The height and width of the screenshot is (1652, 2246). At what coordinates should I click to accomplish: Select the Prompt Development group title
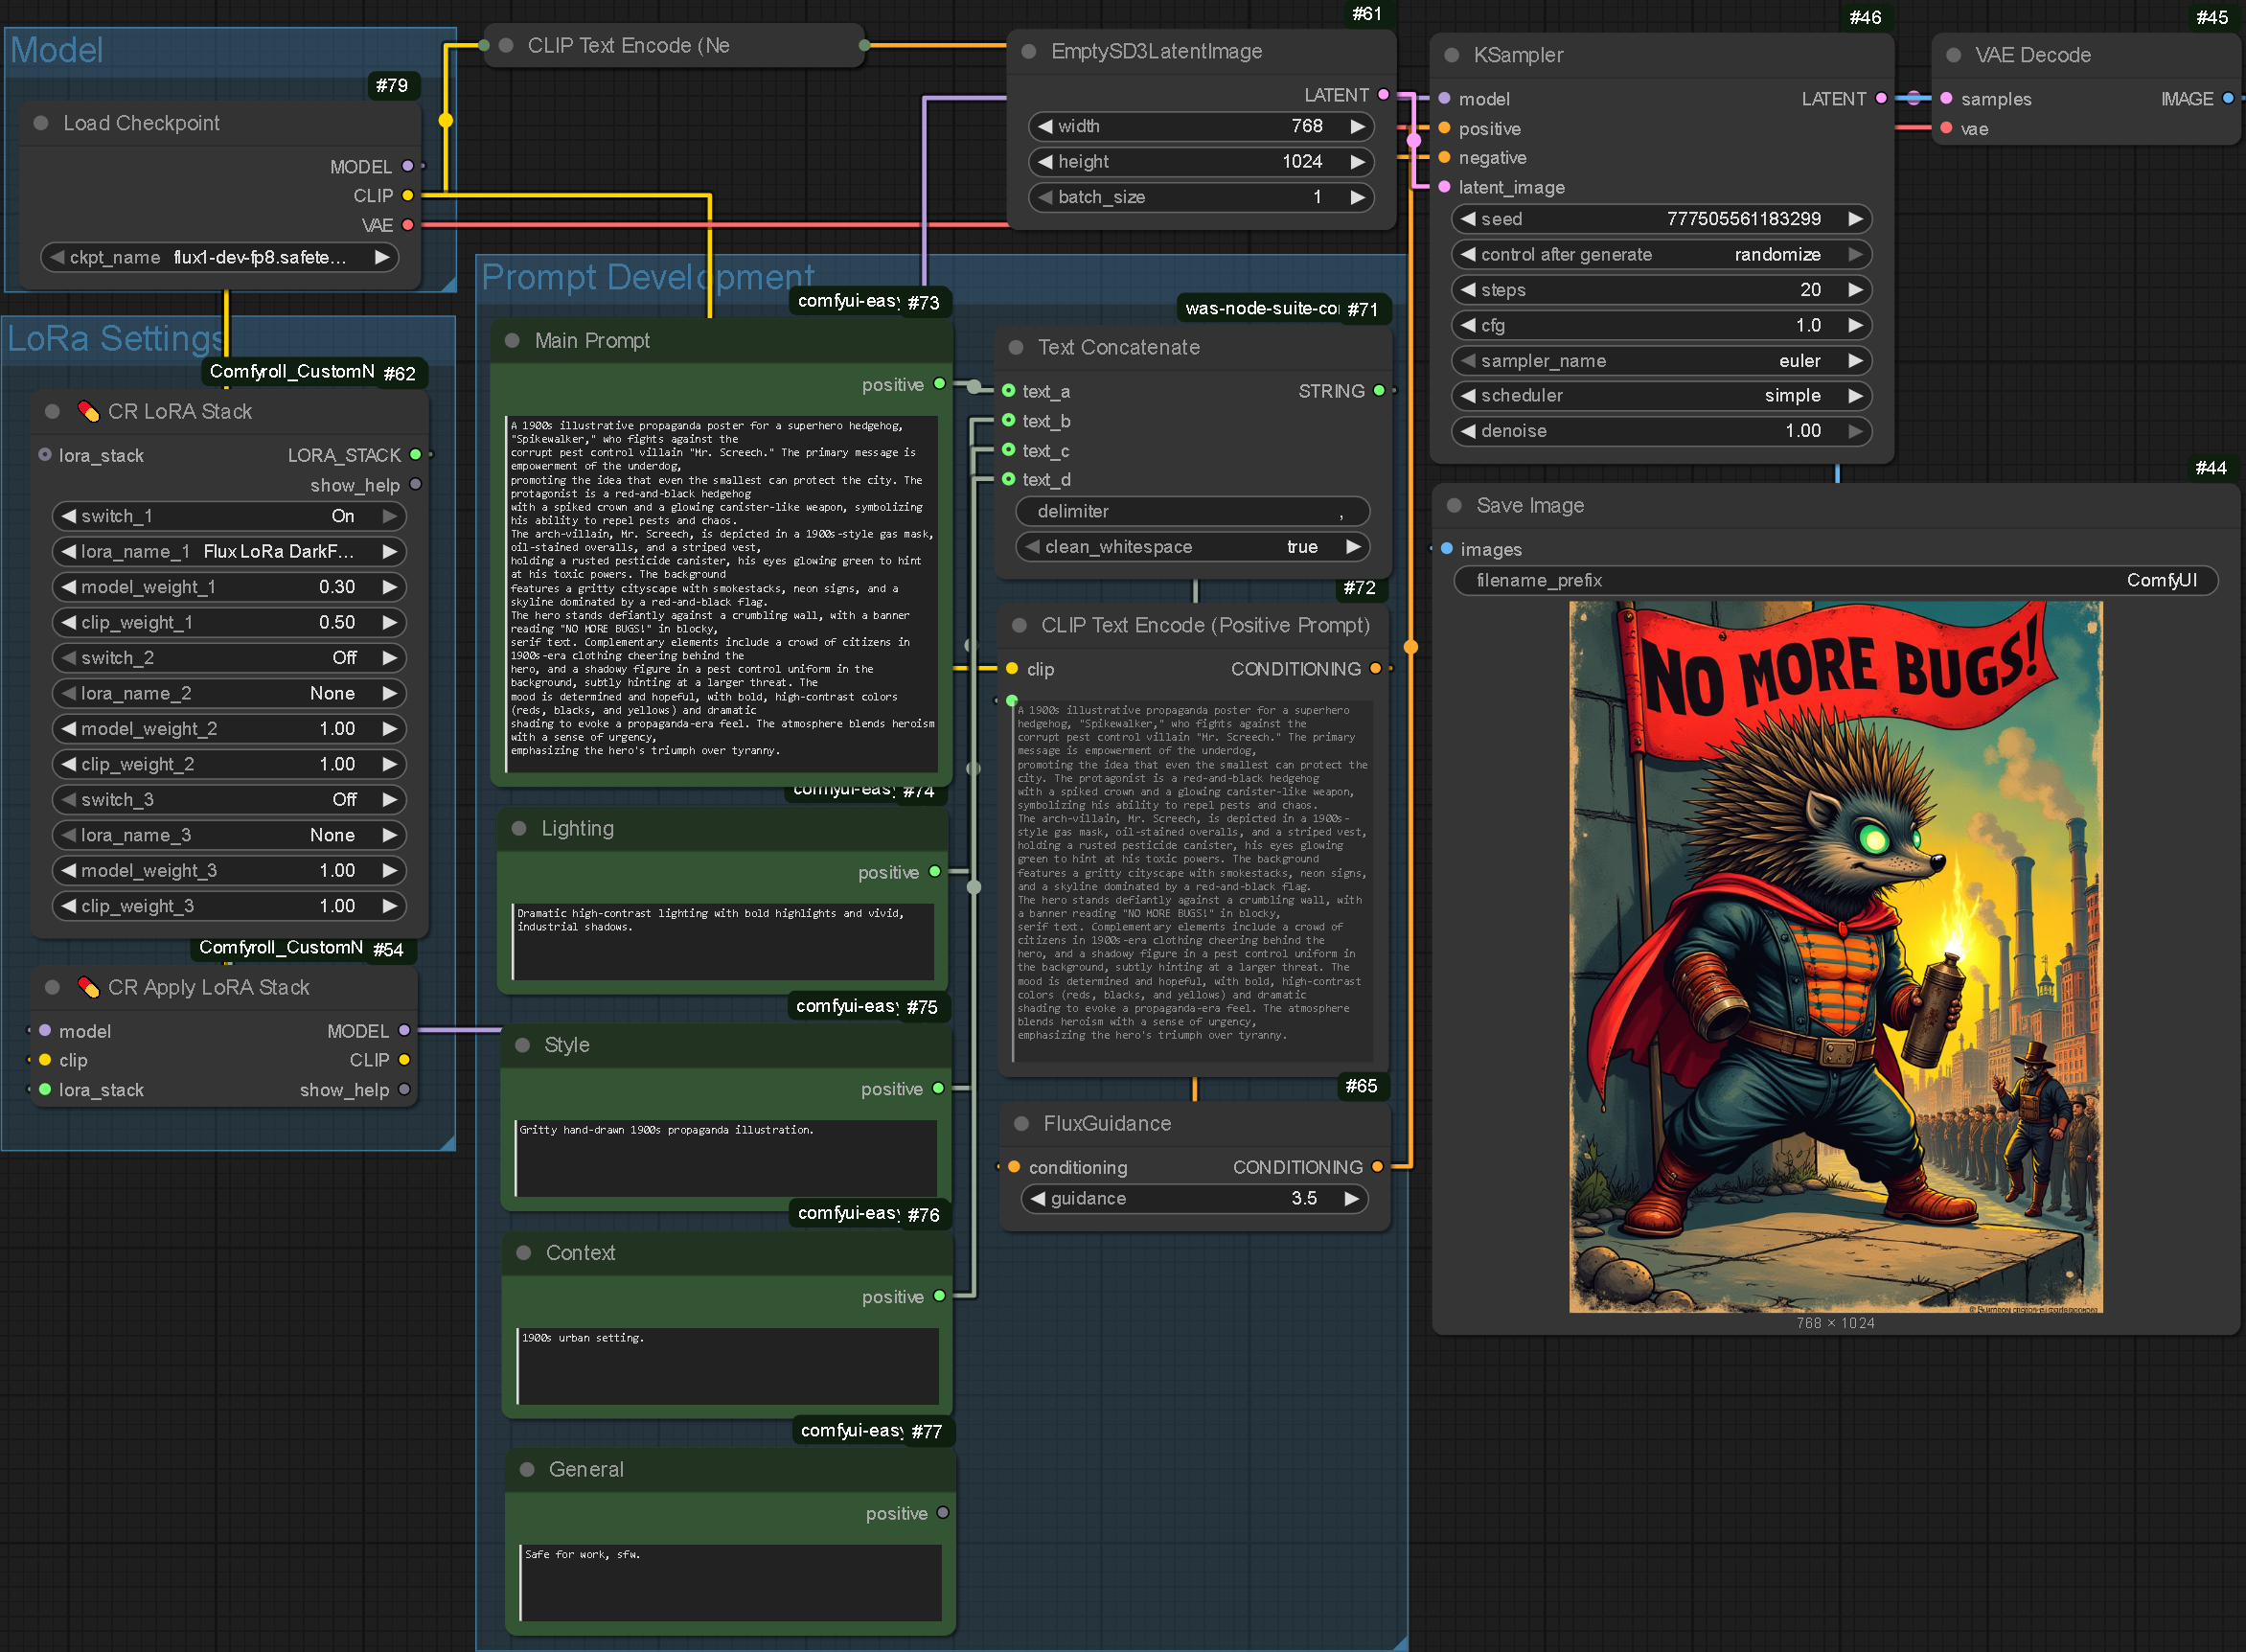[x=648, y=277]
